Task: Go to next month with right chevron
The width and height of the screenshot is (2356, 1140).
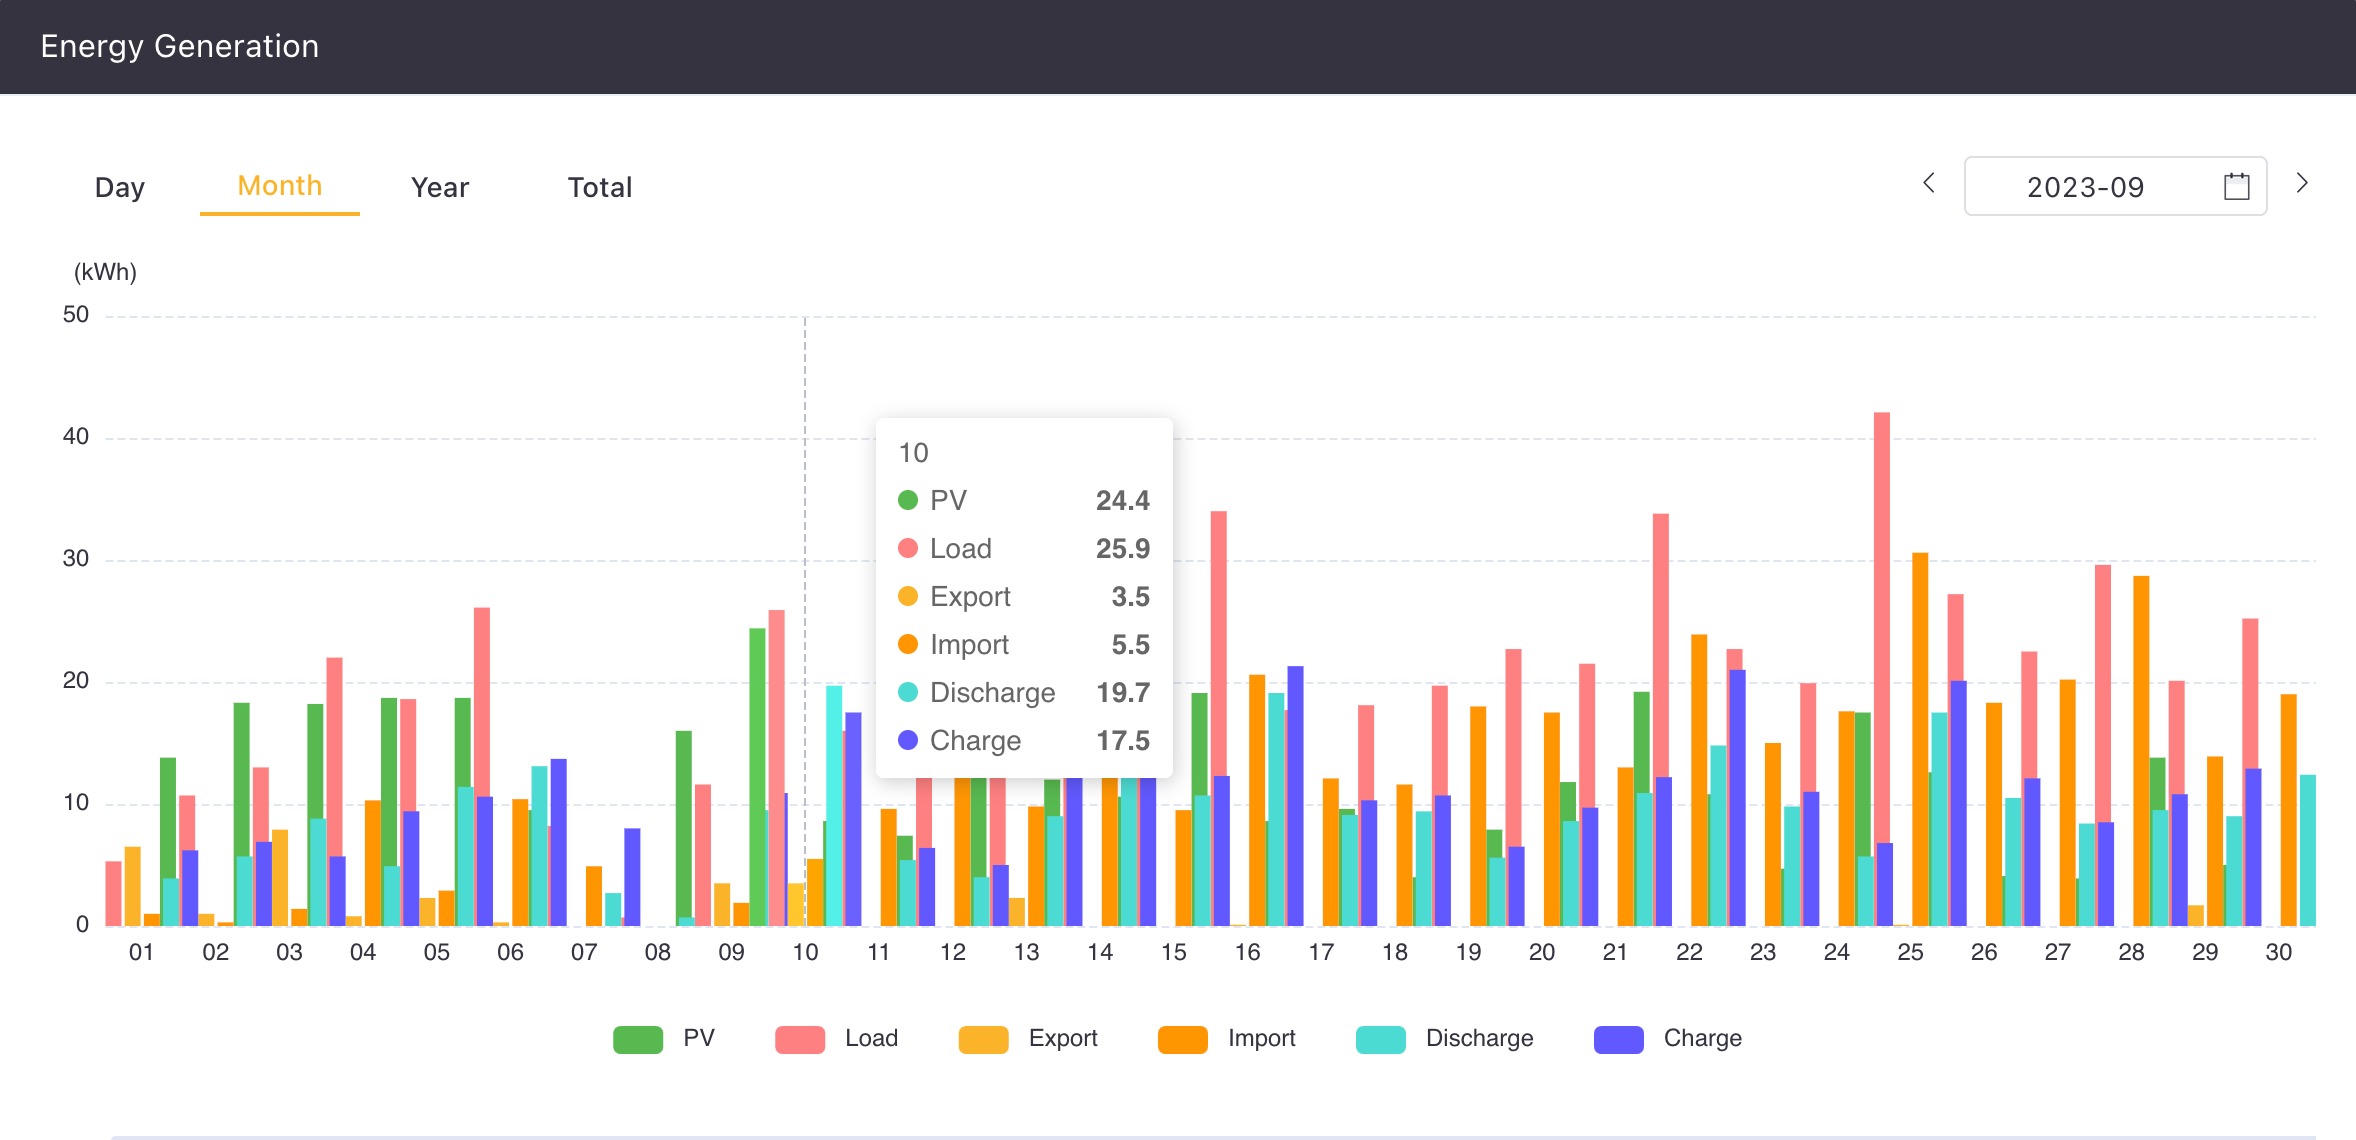Action: (x=2302, y=183)
